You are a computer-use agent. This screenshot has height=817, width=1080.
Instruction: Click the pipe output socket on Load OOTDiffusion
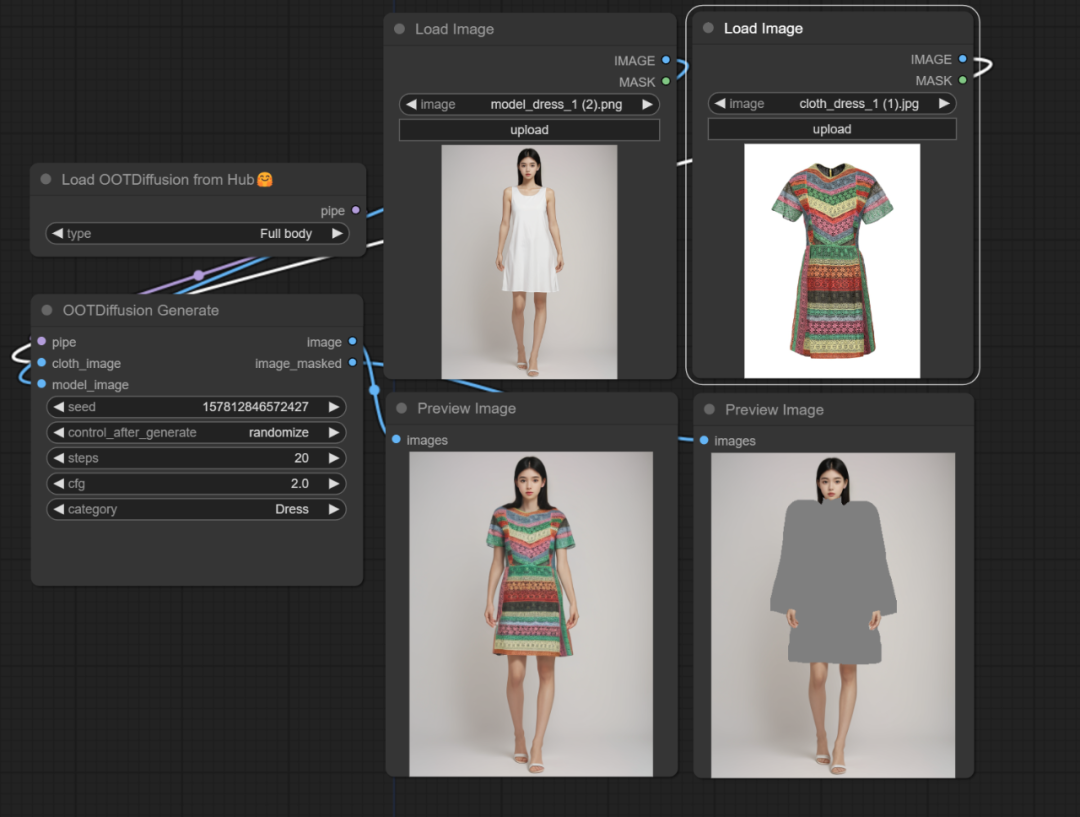[355, 210]
